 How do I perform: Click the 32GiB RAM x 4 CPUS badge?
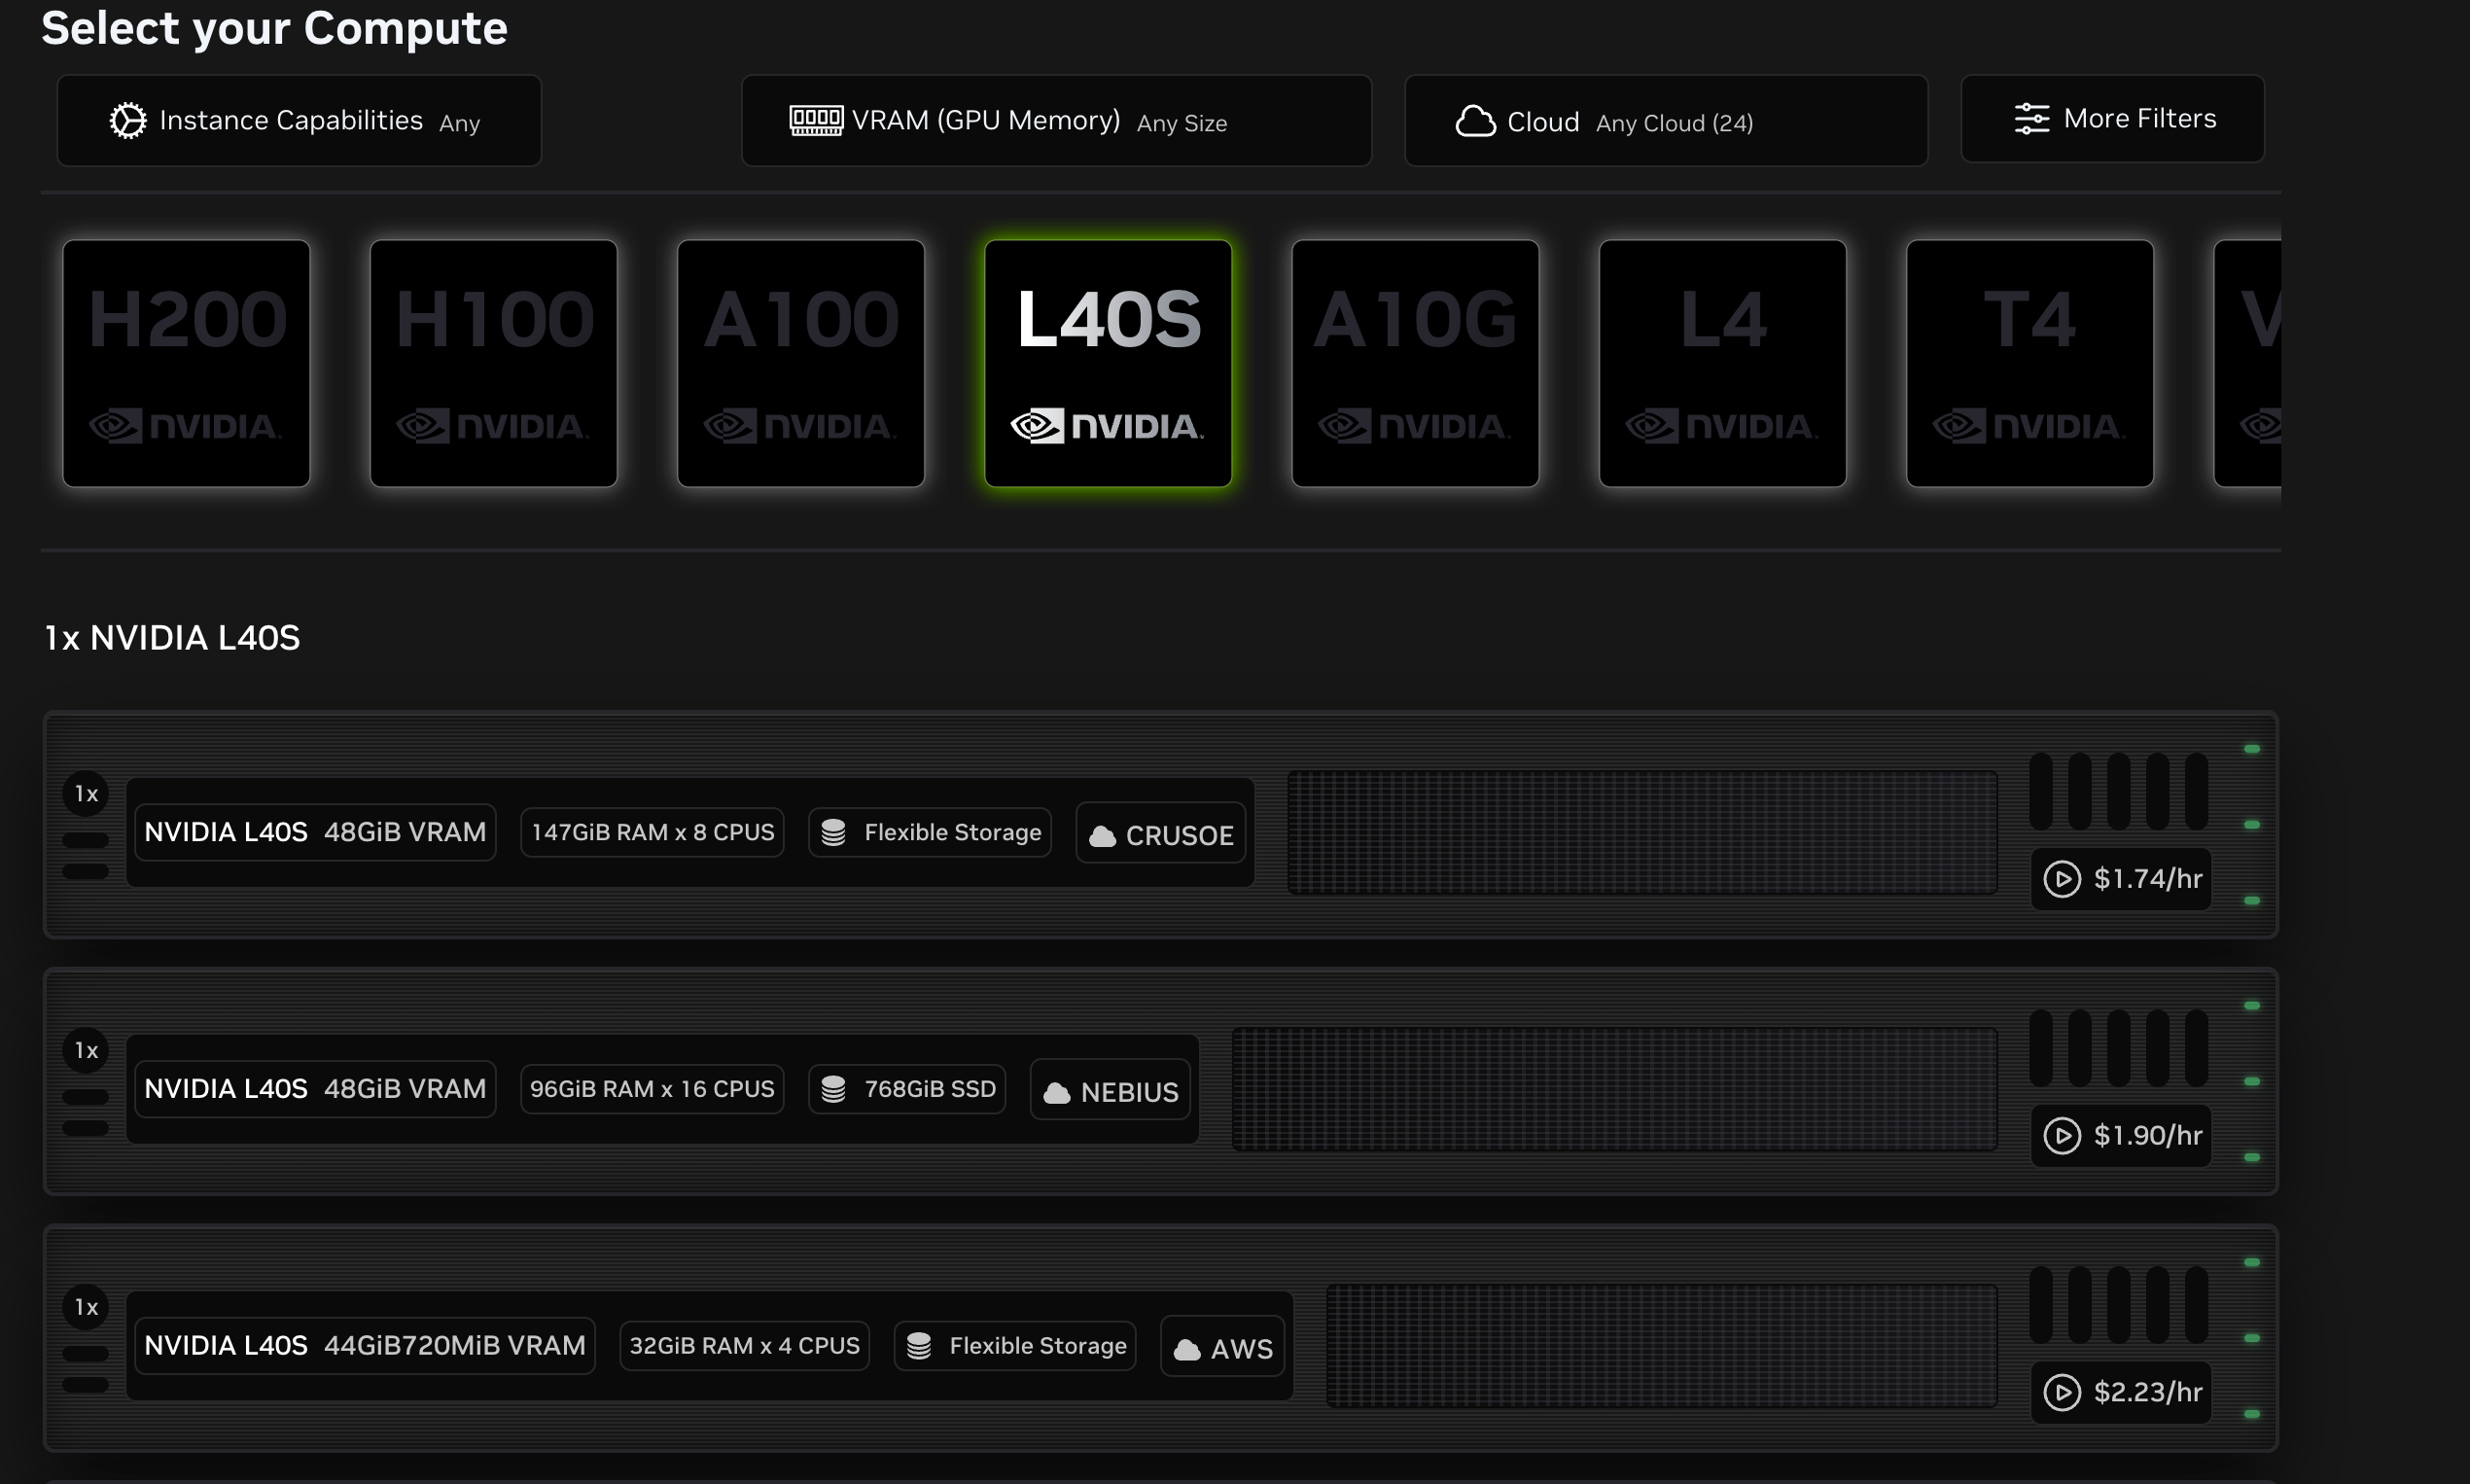pos(744,1346)
